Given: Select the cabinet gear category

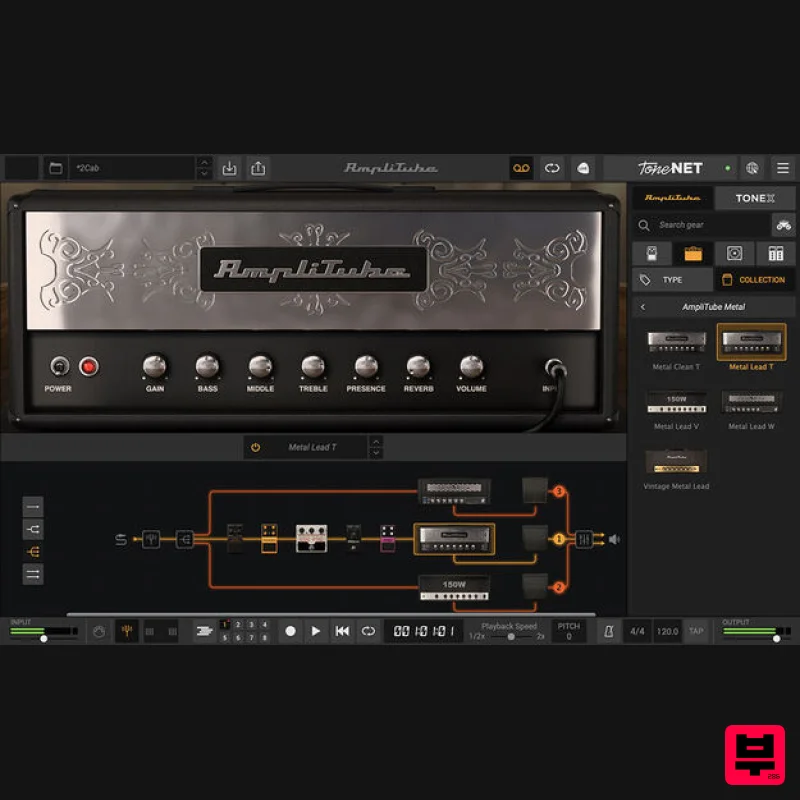Looking at the screenshot, I should click(733, 253).
